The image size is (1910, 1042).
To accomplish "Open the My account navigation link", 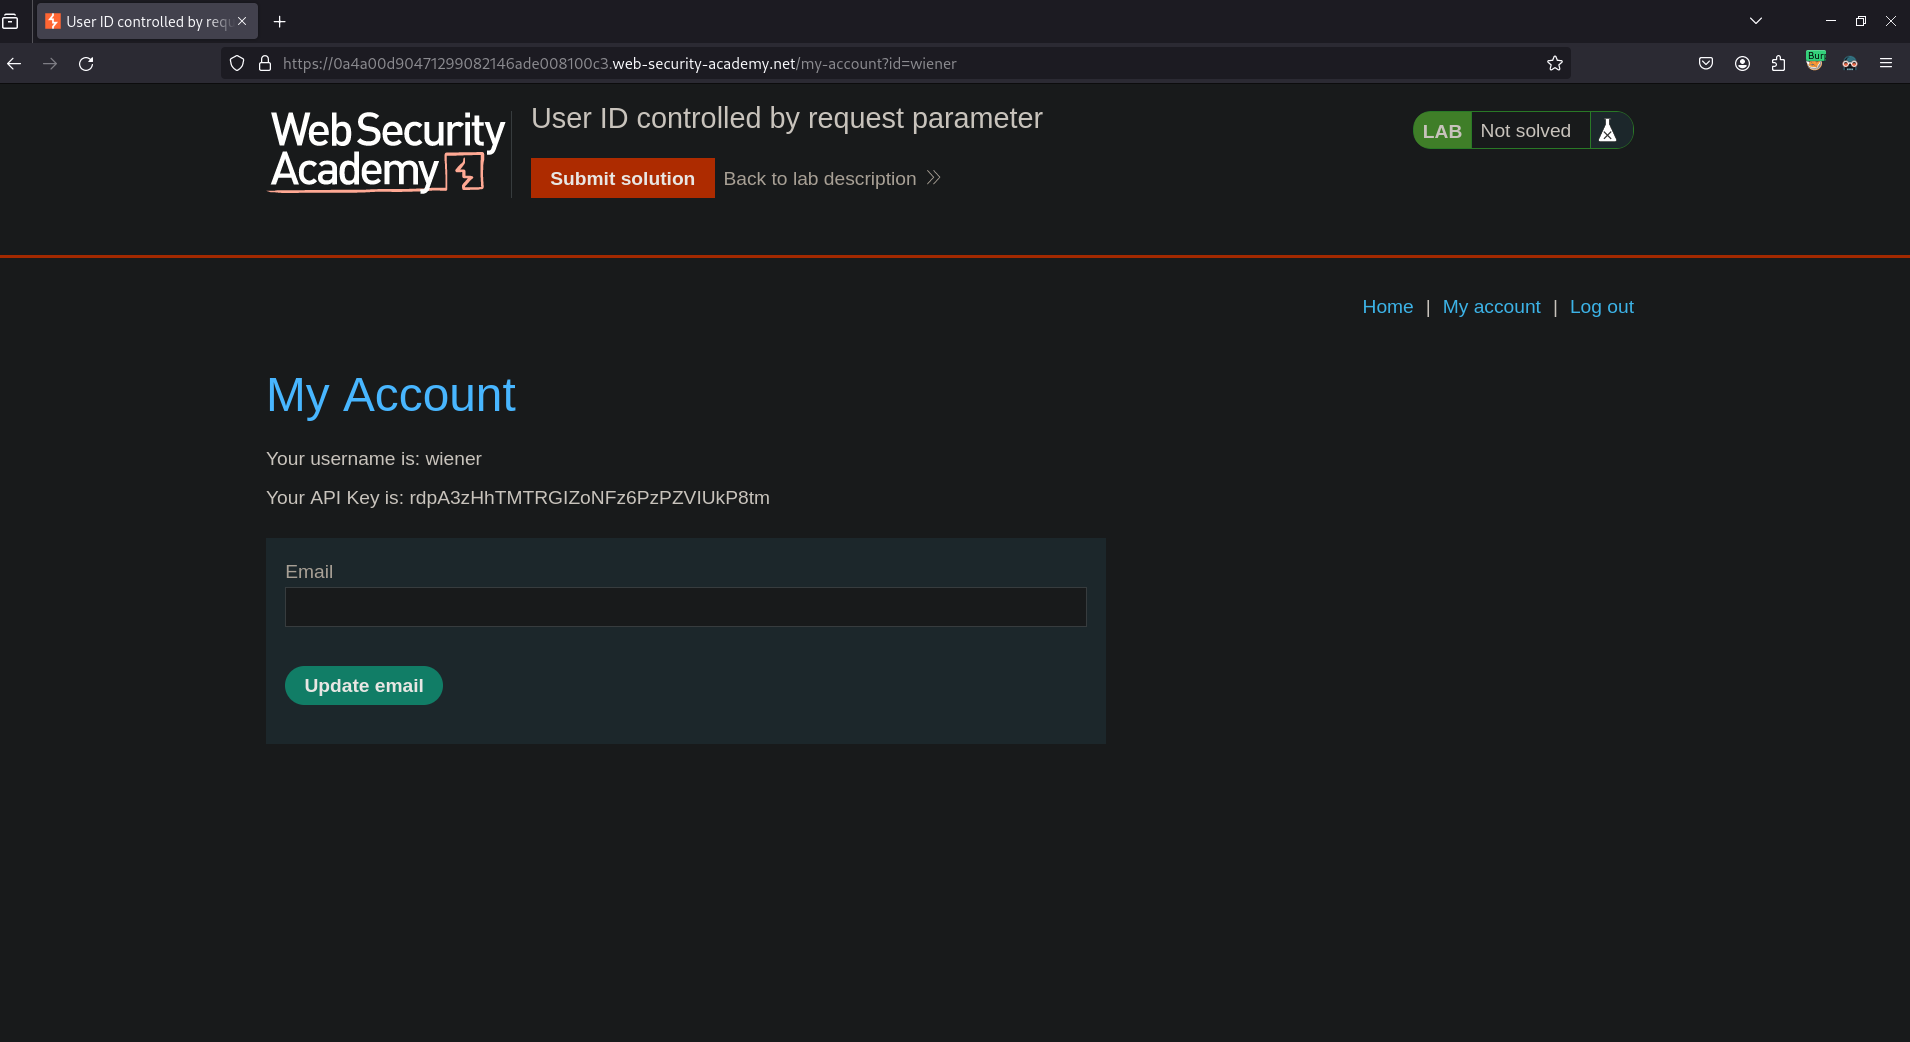I will (x=1490, y=307).
